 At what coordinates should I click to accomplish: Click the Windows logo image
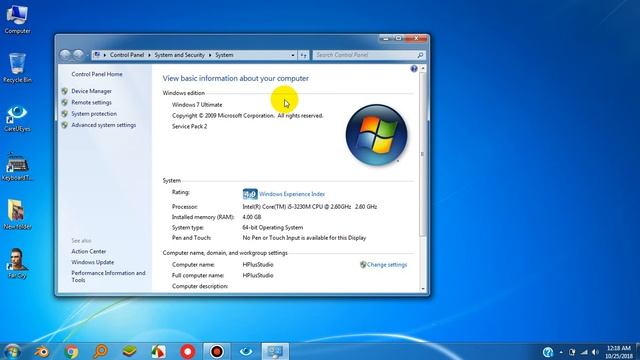[x=376, y=135]
